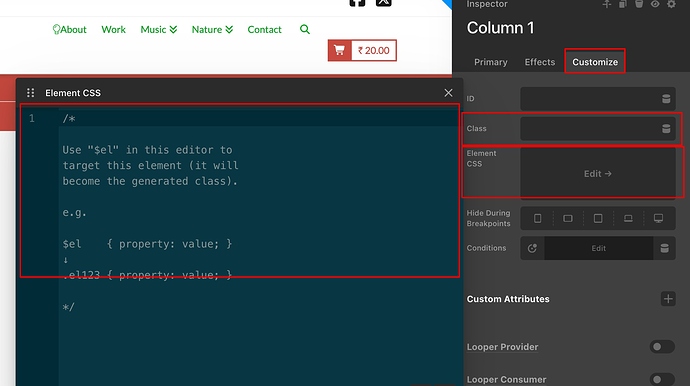Hide element on smallest phone breakpoint
The height and width of the screenshot is (386, 690).
[537, 218]
